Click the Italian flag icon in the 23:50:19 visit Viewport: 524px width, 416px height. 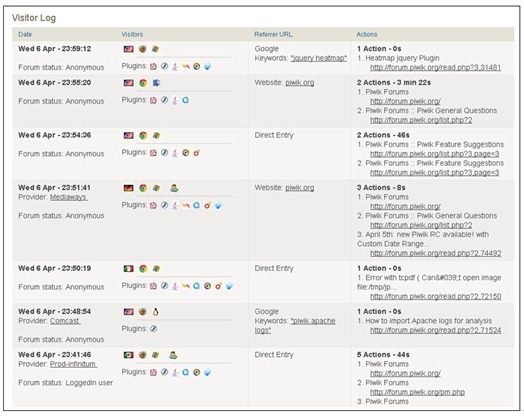click(x=128, y=269)
